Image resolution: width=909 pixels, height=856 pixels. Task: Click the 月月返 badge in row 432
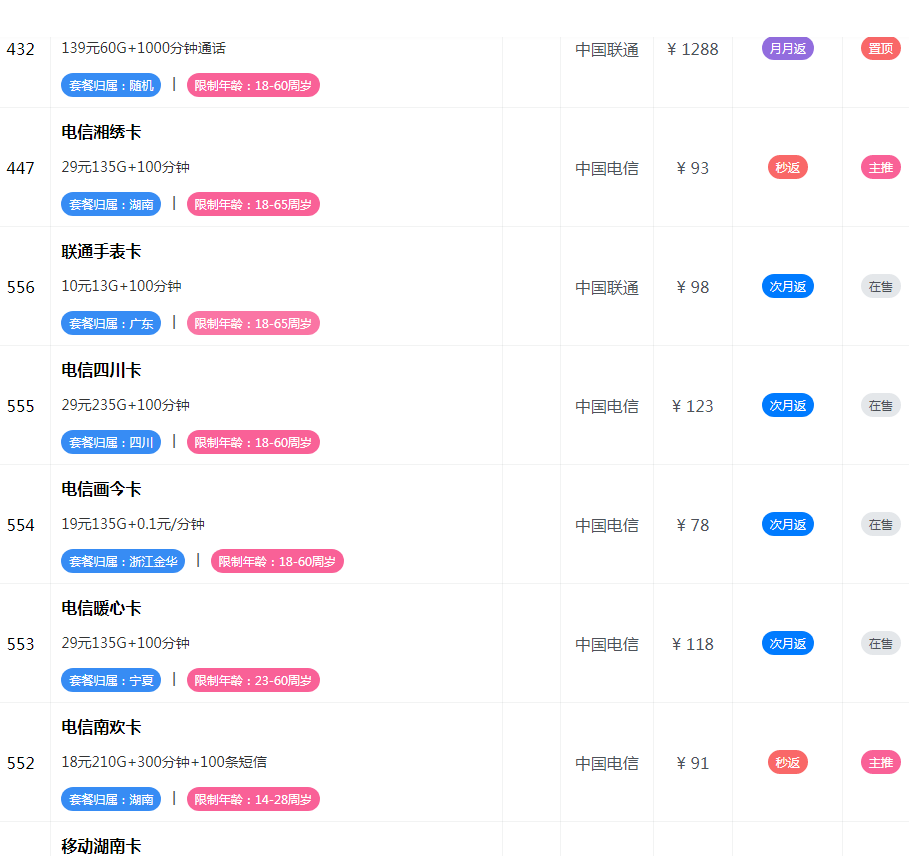click(x=787, y=48)
